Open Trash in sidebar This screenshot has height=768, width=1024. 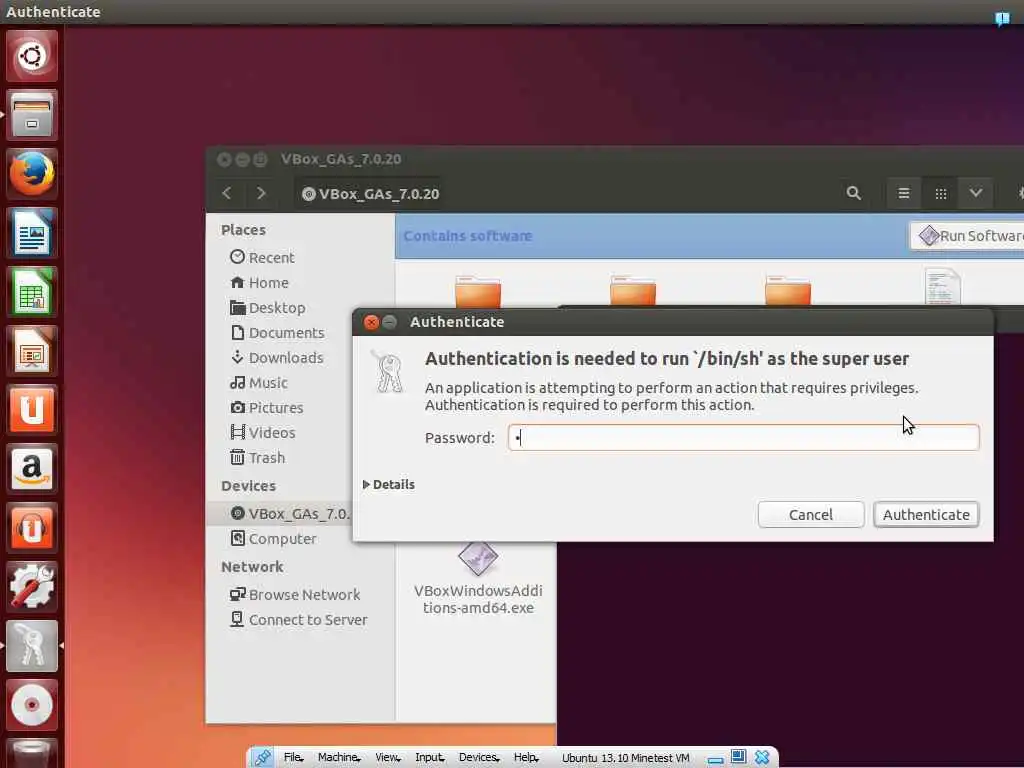click(257, 458)
